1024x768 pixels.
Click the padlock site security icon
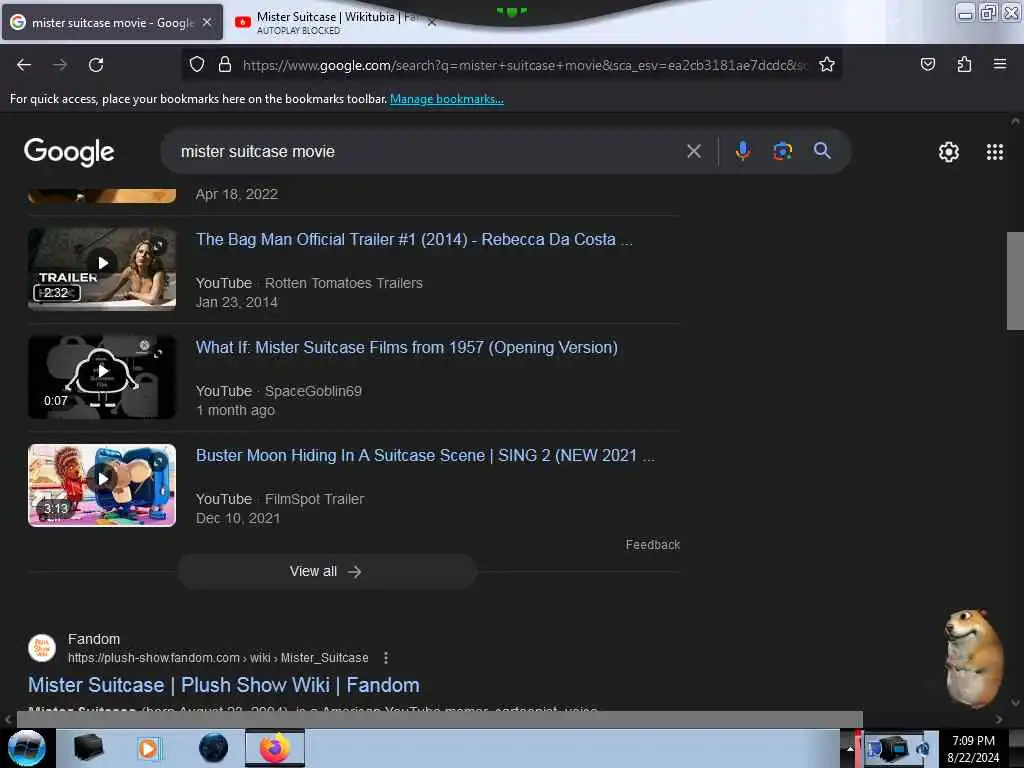[225, 64]
